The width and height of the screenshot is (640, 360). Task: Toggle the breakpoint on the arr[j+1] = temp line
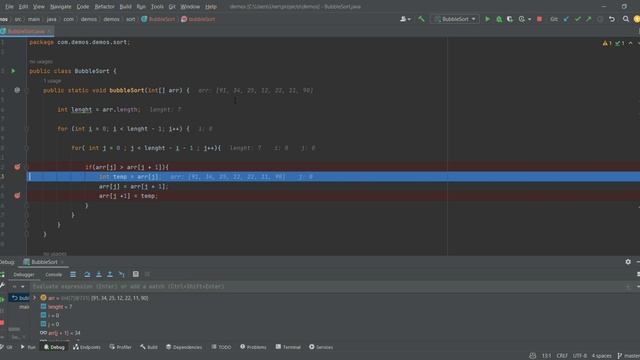tap(17, 196)
